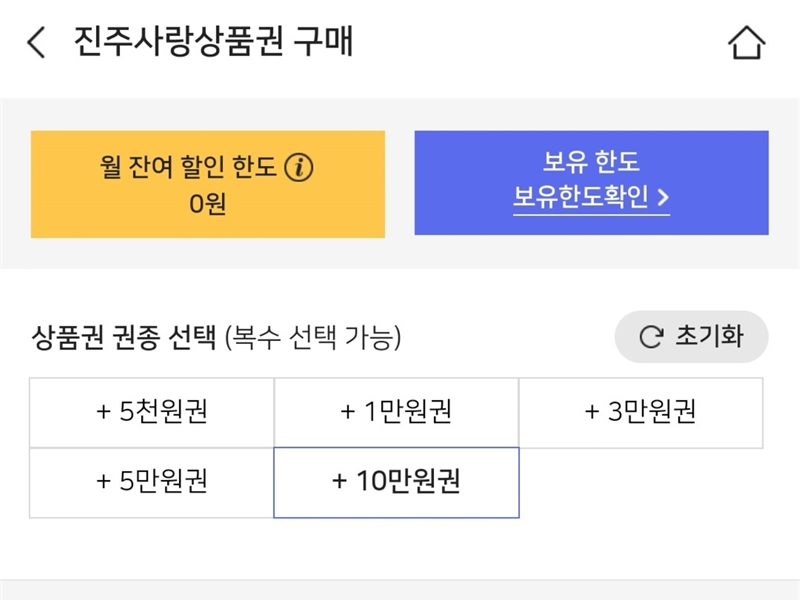Click the 상품권 권종 선택 heading
The height and width of the screenshot is (600, 800).
tap(124, 338)
